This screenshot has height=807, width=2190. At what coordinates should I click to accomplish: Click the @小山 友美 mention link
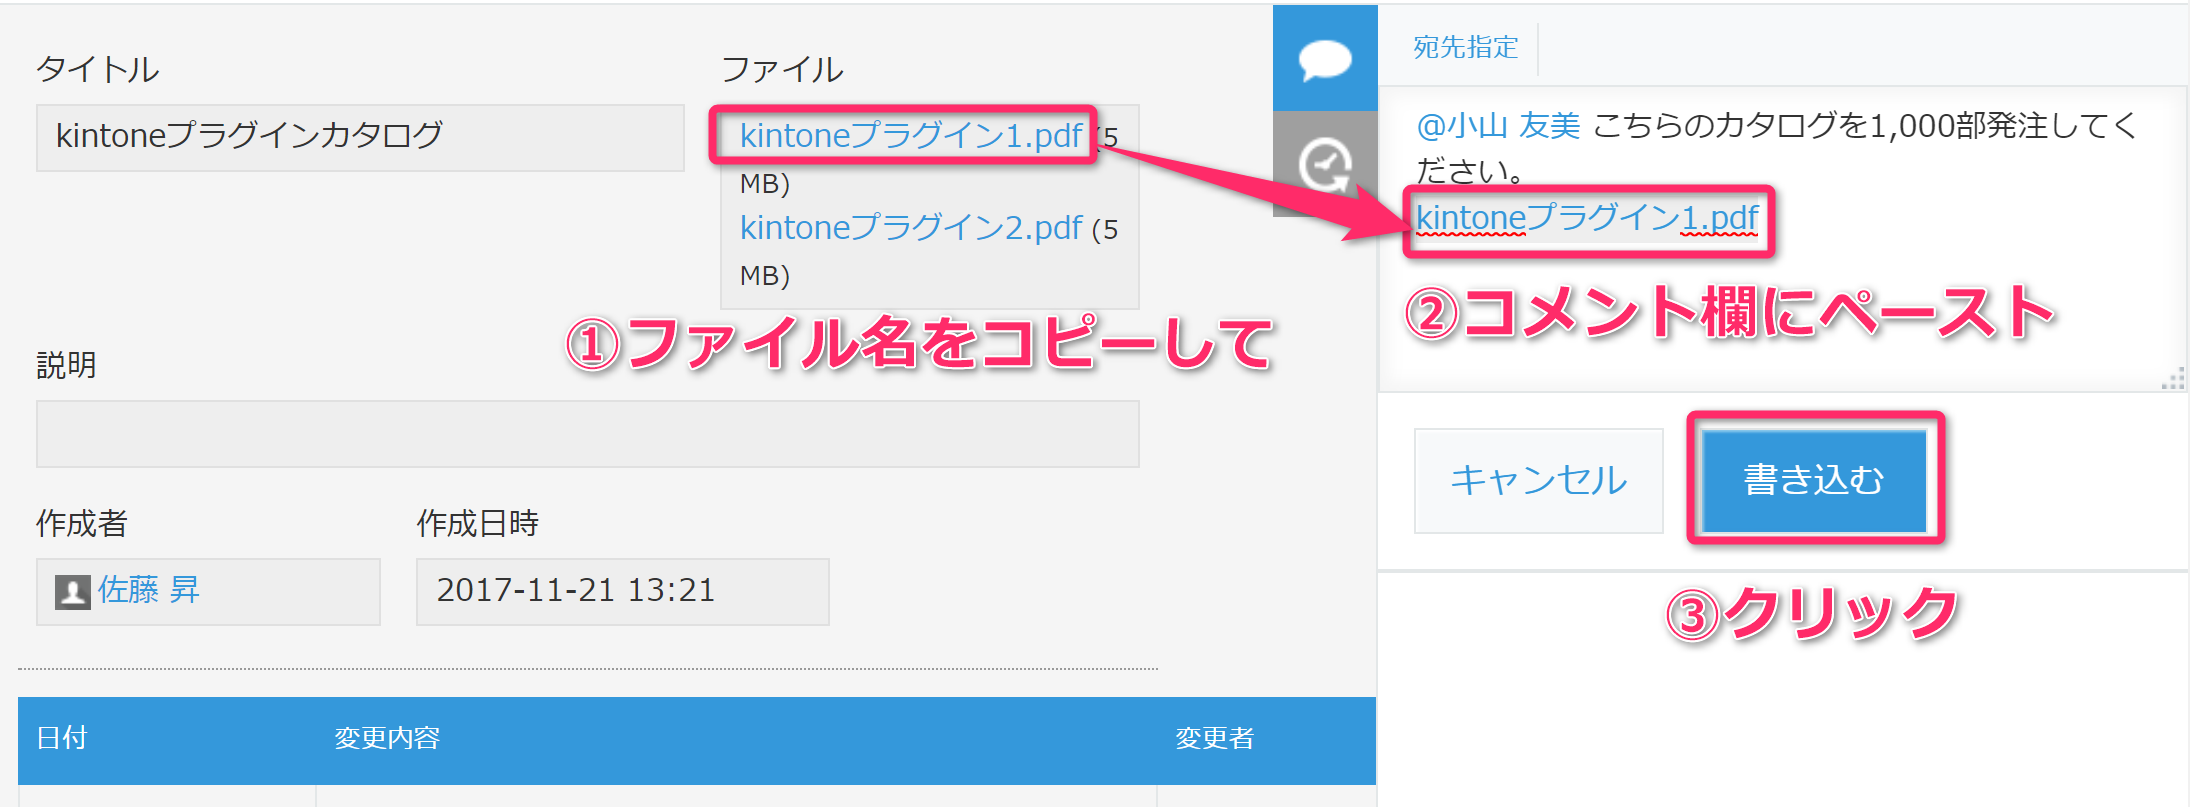click(1498, 125)
